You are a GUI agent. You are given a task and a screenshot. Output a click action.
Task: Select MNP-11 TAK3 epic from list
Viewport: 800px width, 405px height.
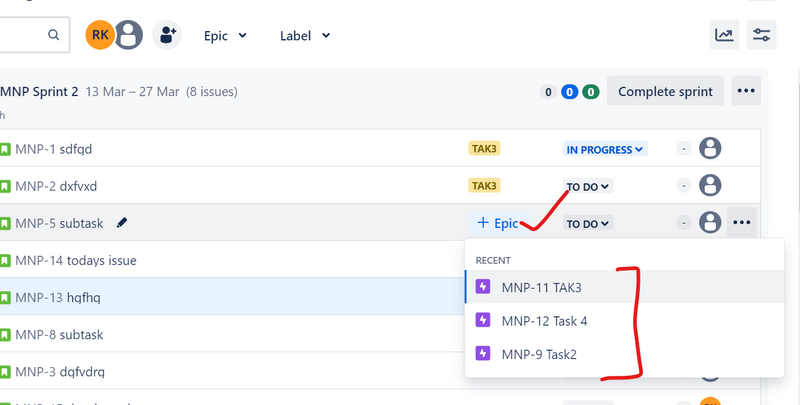tap(555, 287)
